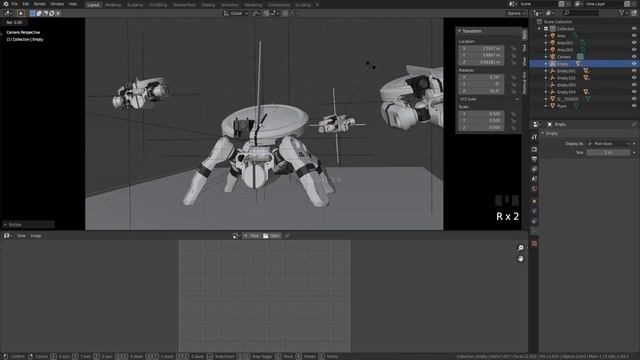This screenshot has height=360, width=640.
Task: Expand the Empty.004 outliner row
Action: click(546, 92)
